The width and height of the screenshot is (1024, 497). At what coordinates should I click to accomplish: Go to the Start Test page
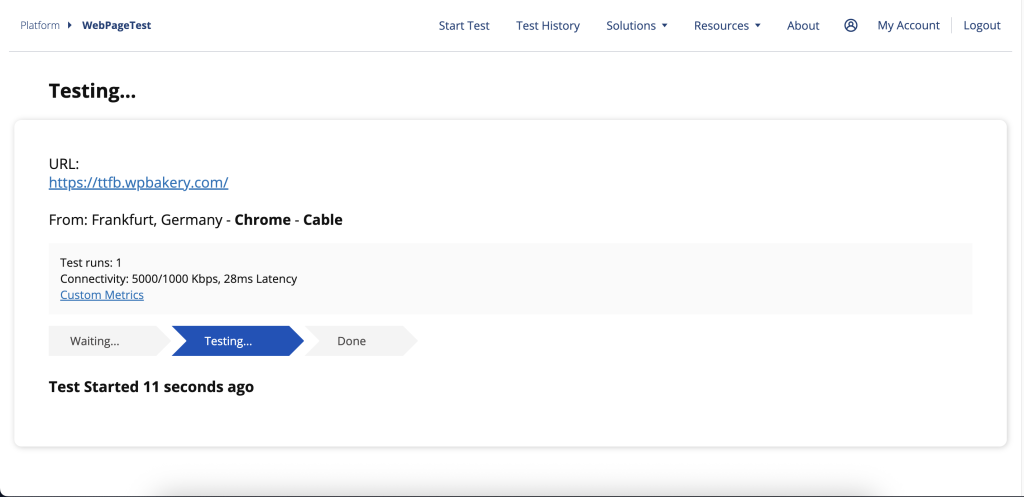coord(464,26)
